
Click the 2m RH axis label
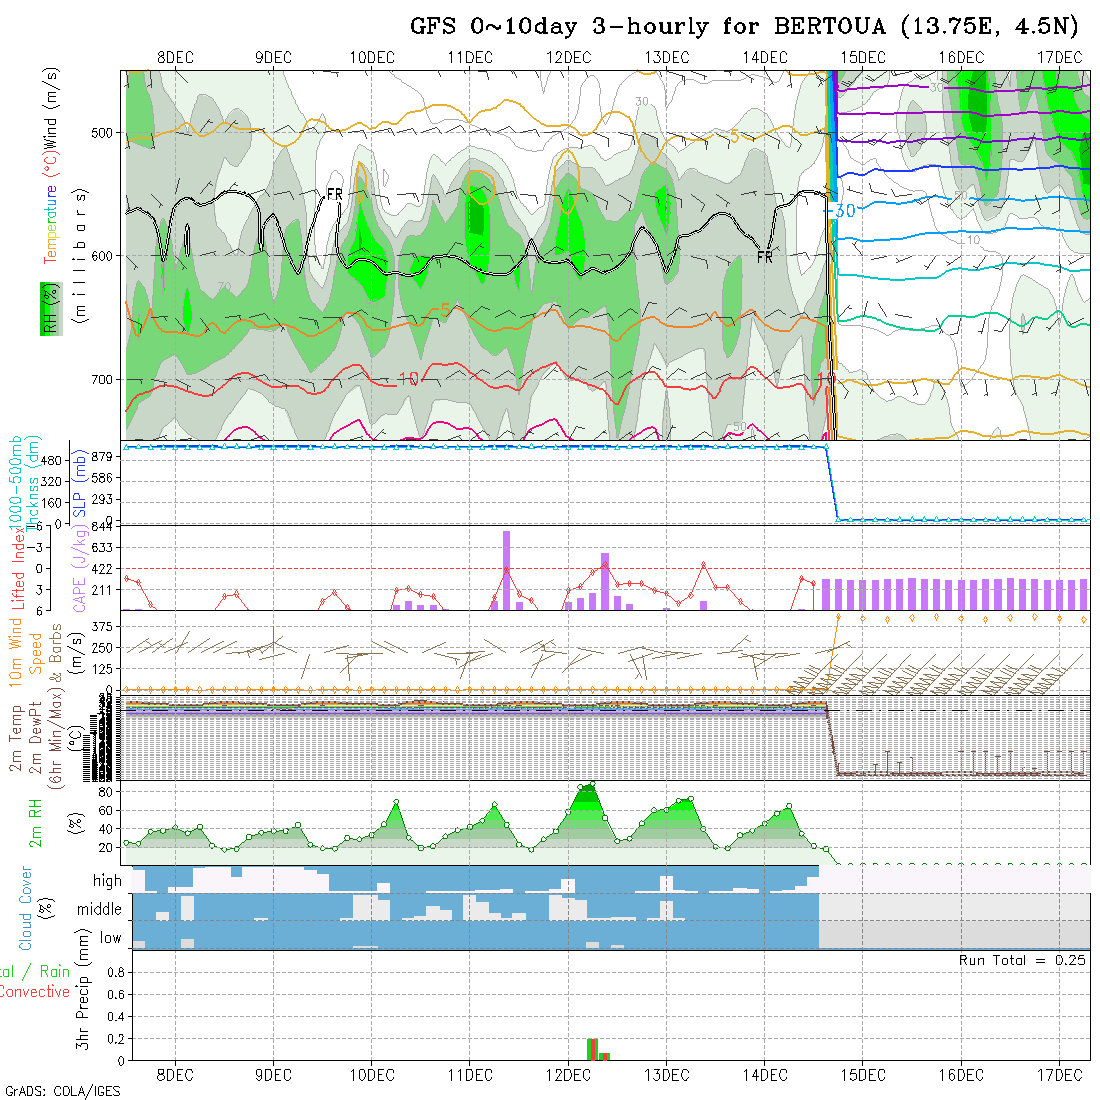[x=36, y=821]
